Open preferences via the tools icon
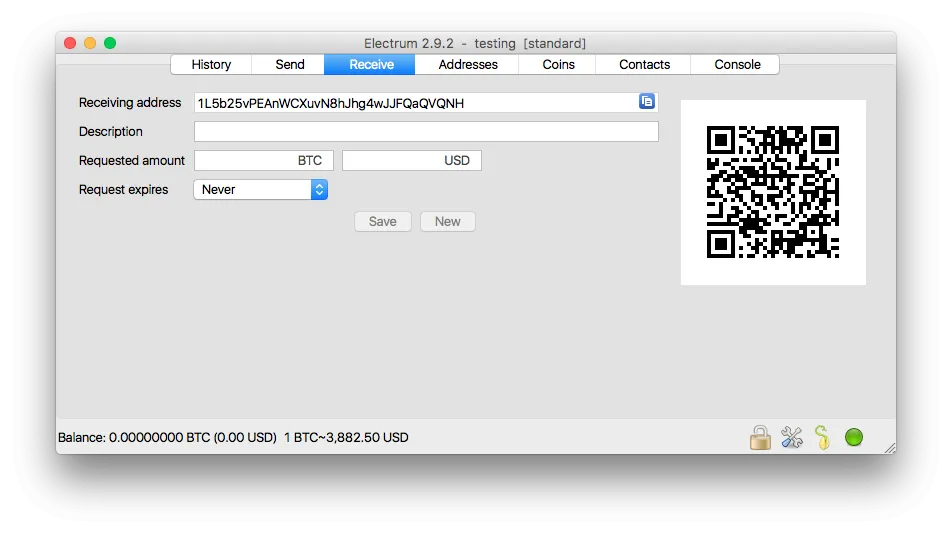The width and height of the screenshot is (952, 534). coord(792,438)
